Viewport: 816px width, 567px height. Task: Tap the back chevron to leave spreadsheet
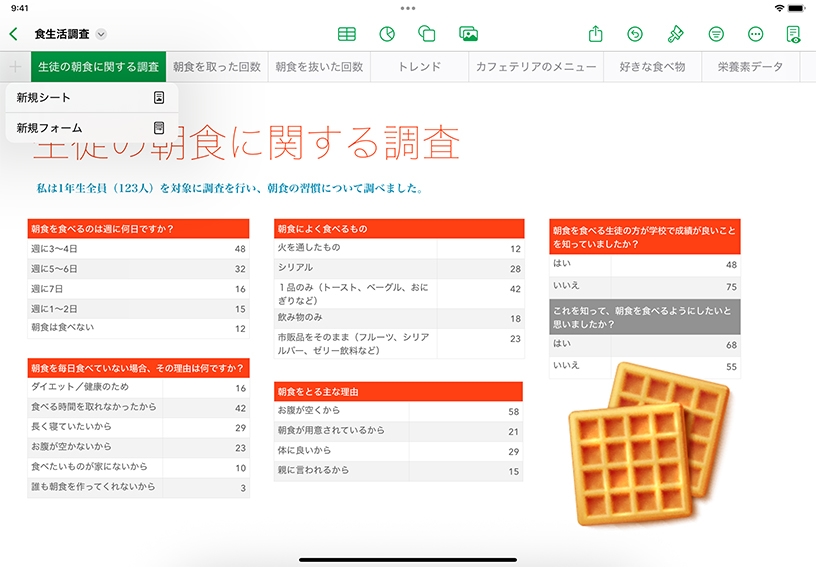13,34
